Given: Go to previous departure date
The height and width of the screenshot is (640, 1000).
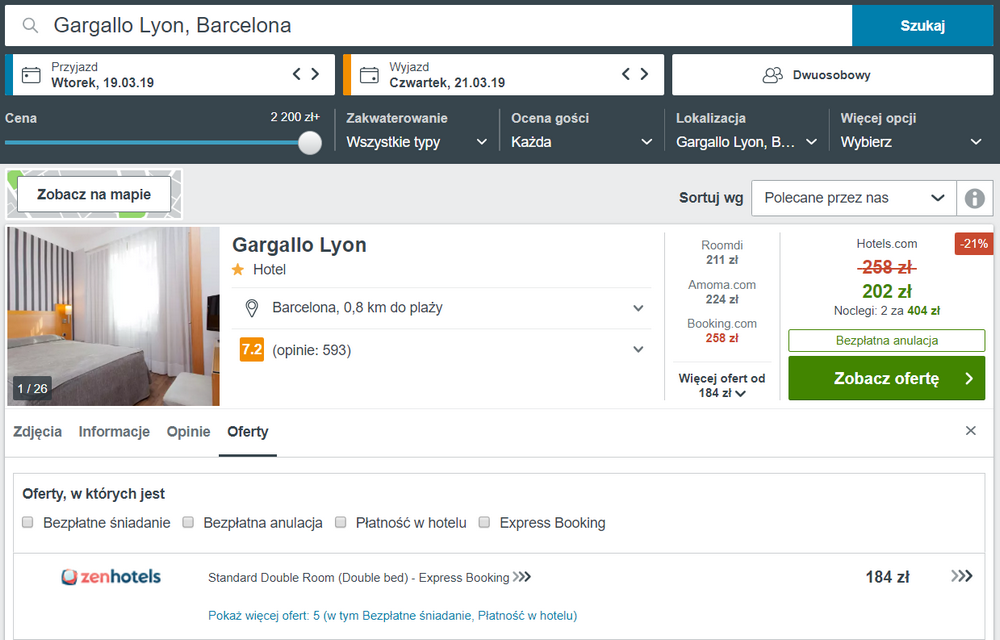Looking at the screenshot, I should 626,74.
